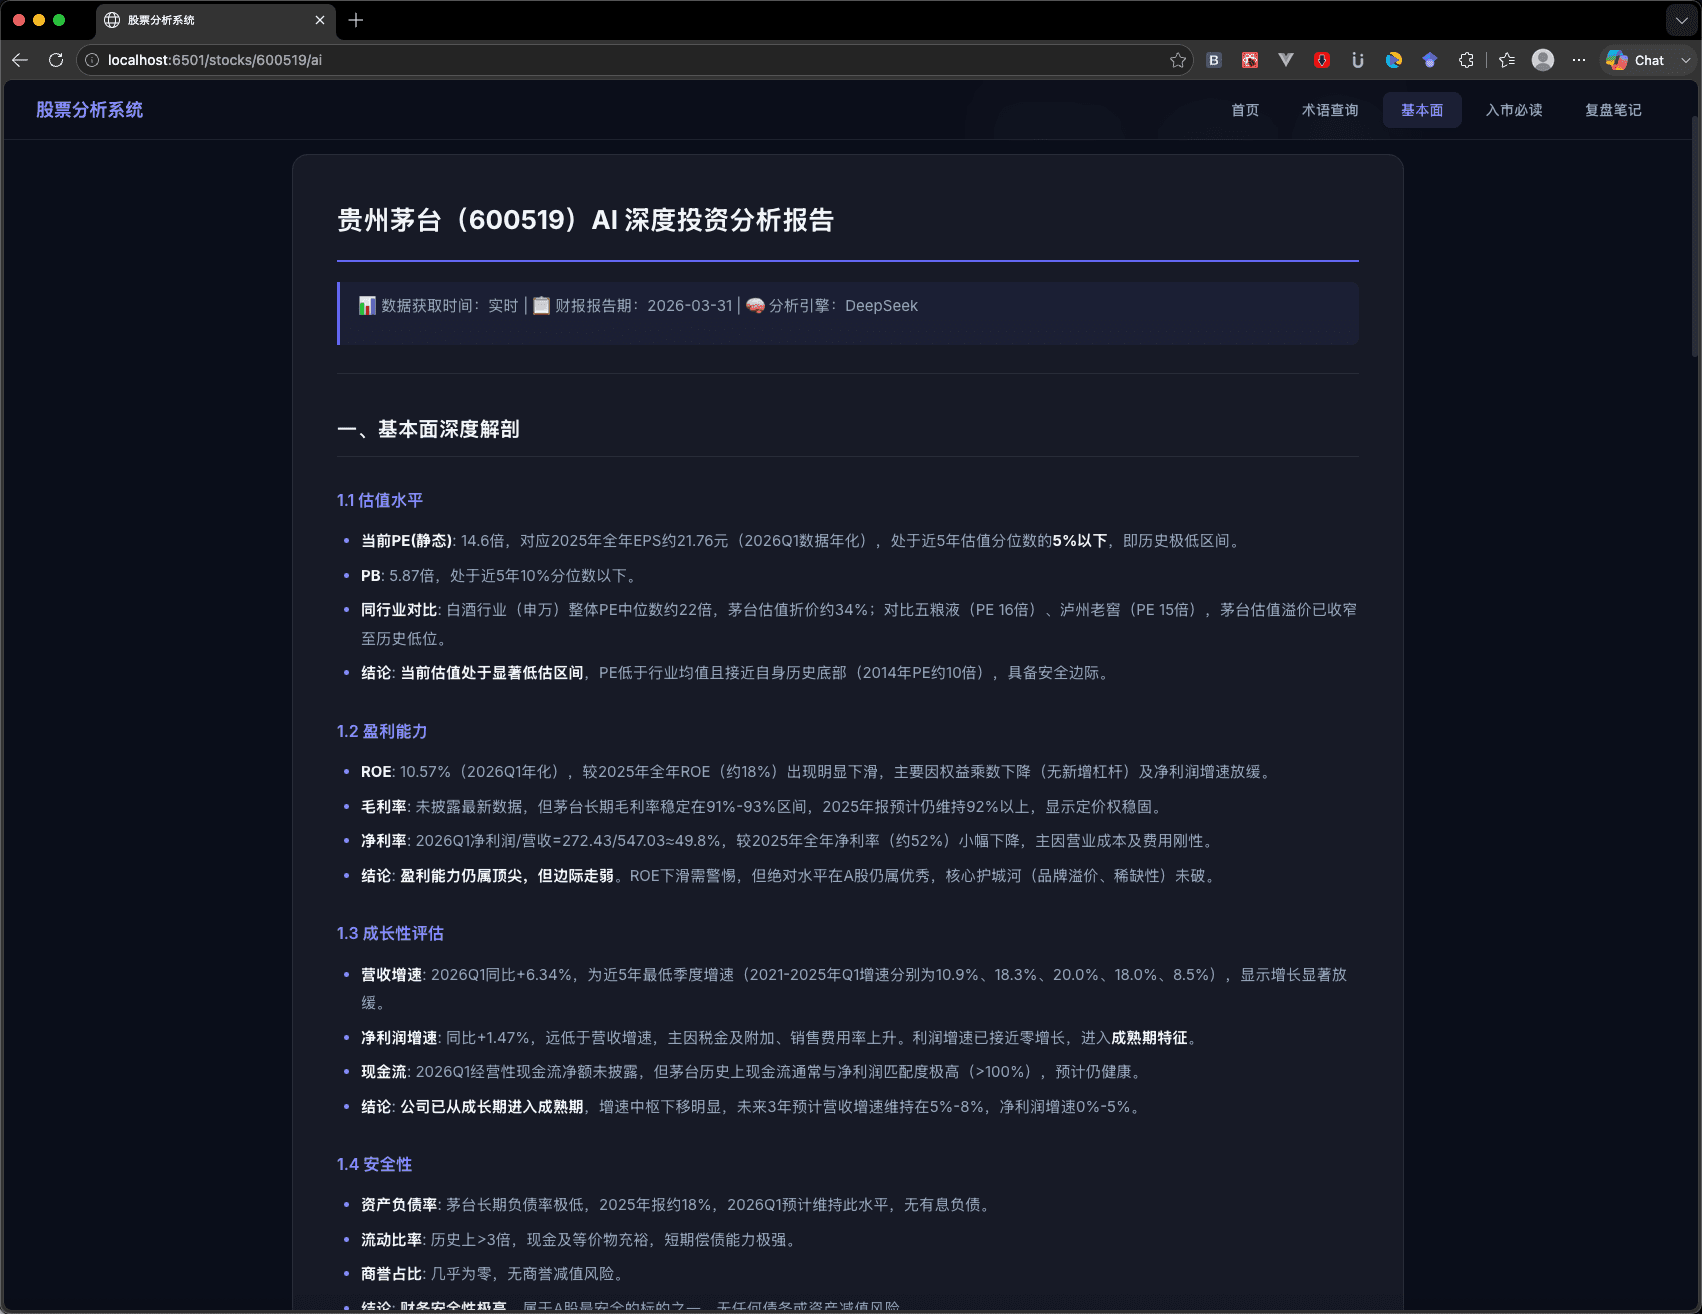Viewport: 1702px width, 1314px height.
Task: Click the 股票分析系统 site logo
Action: 90,110
